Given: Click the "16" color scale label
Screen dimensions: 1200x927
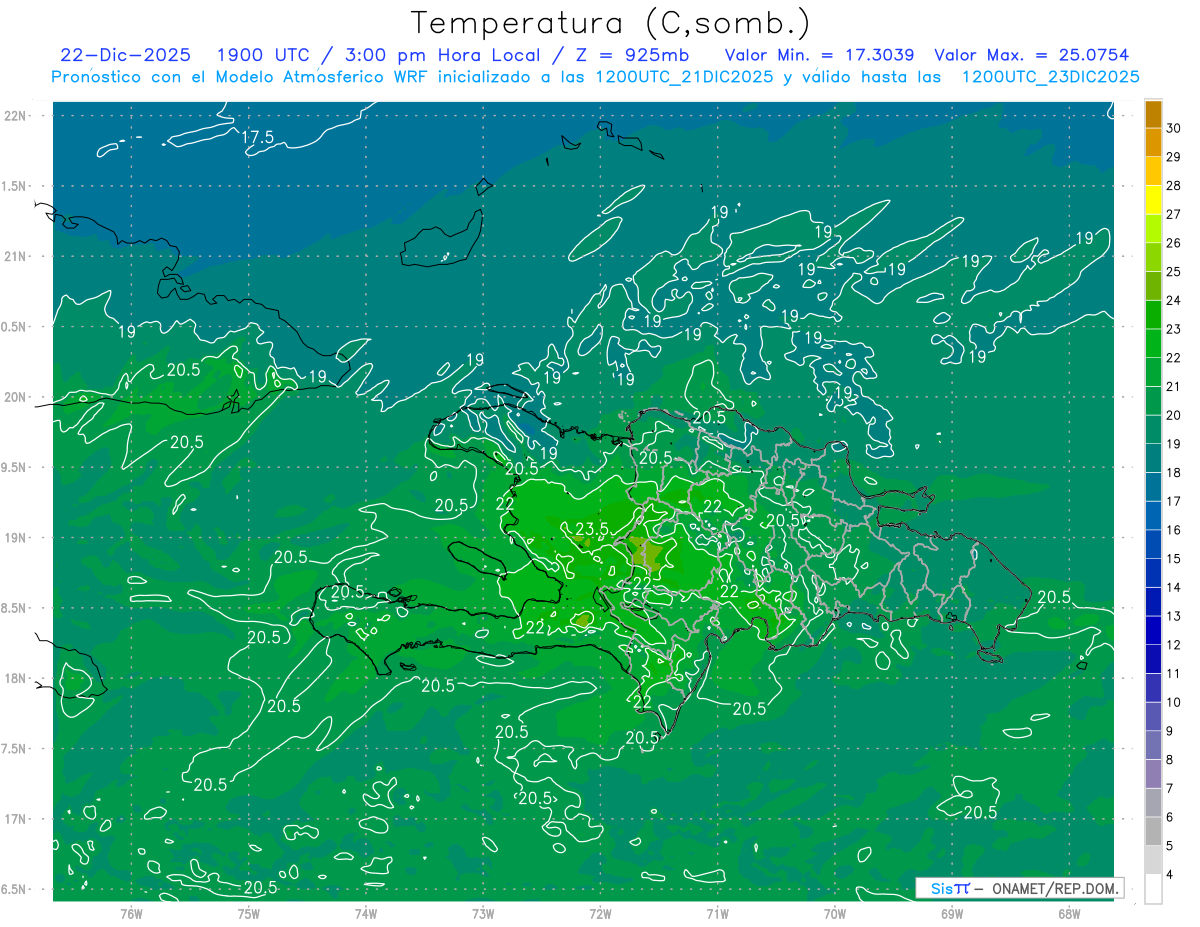Looking at the screenshot, I should pos(1174,530).
